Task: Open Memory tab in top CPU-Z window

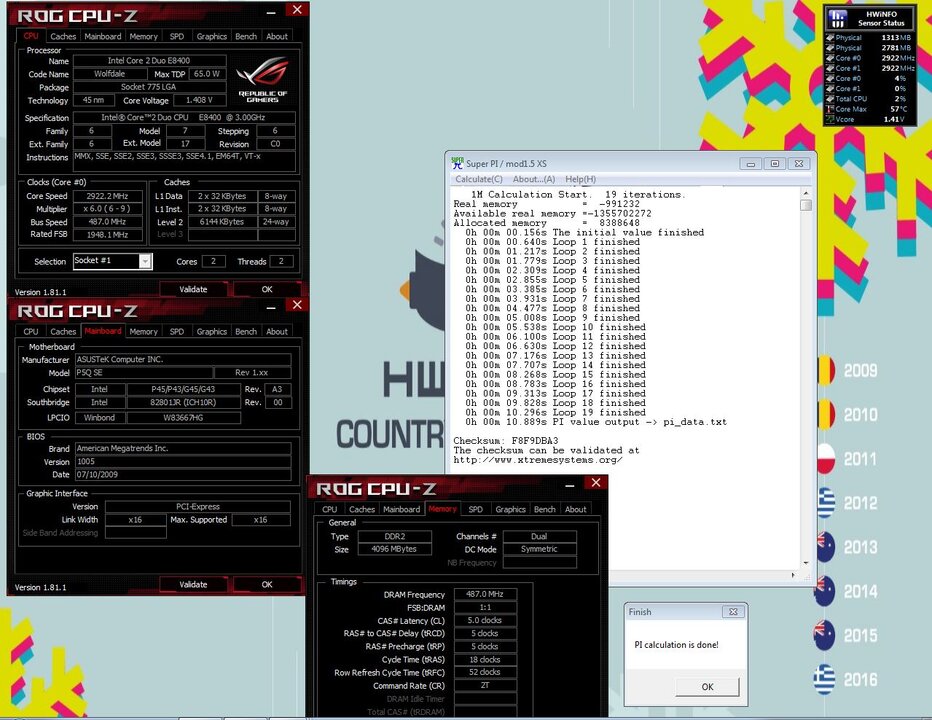Action: tap(143, 36)
